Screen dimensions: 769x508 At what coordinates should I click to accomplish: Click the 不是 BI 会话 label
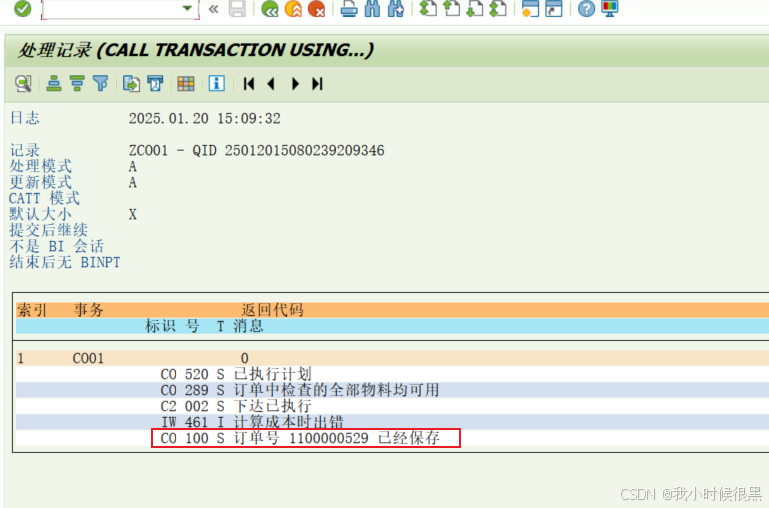pyautogui.click(x=56, y=246)
